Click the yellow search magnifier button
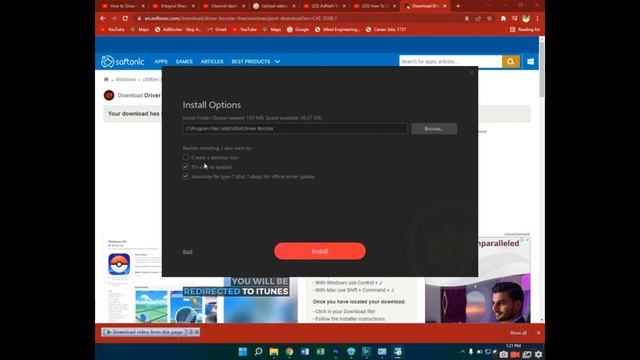Viewport: 640px width, 360px height. point(511,61)
